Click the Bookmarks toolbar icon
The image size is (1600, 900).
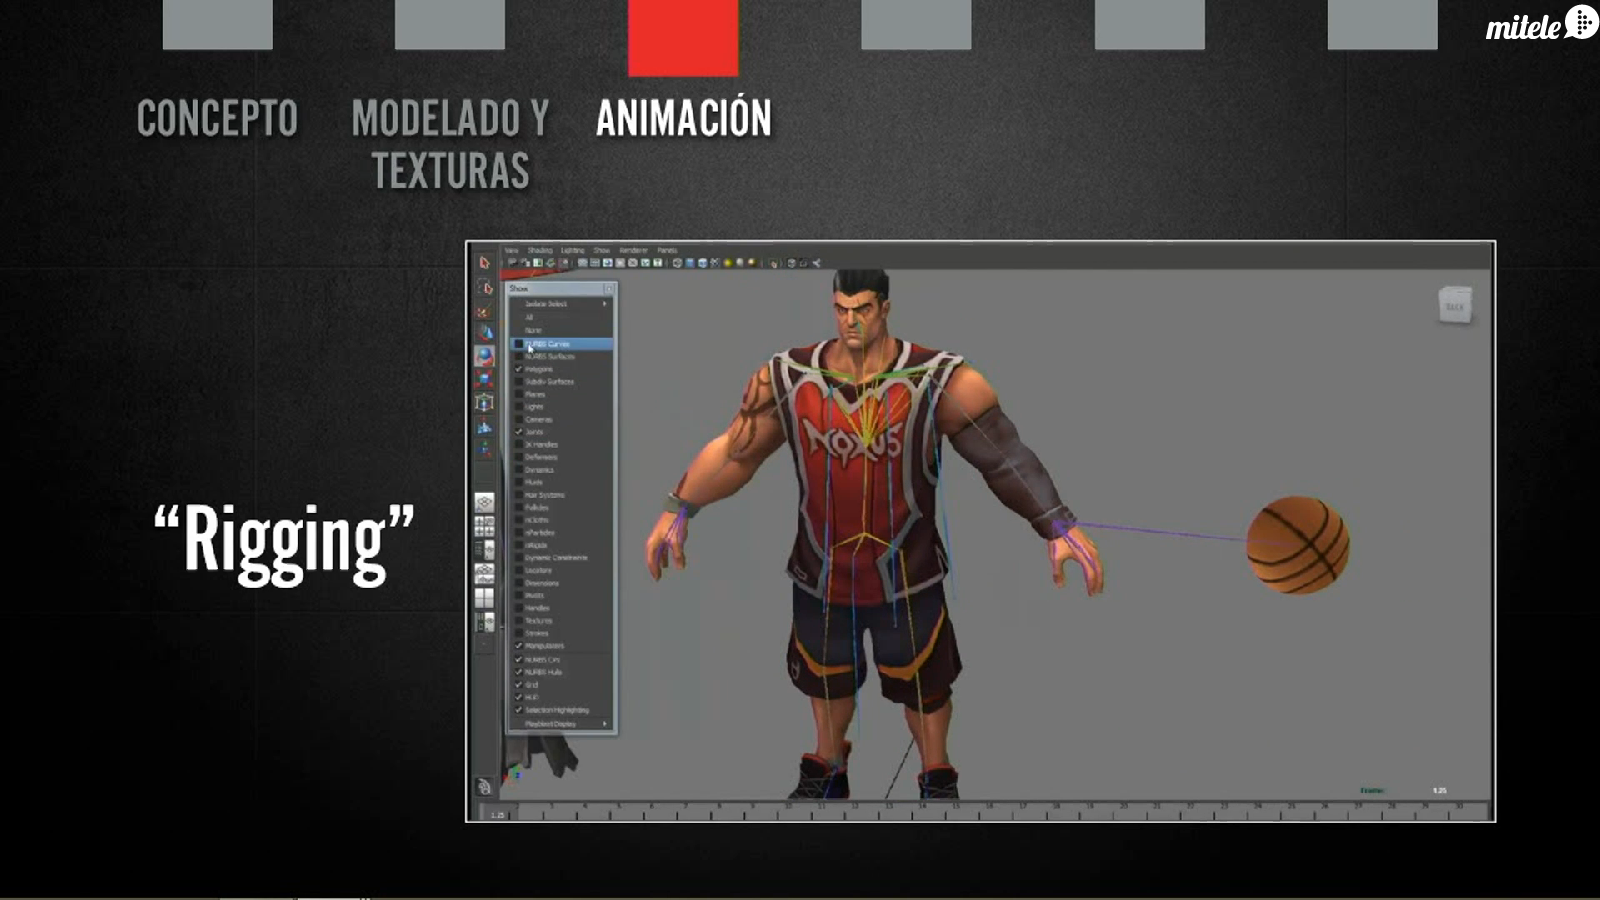[x=538, y=263]
